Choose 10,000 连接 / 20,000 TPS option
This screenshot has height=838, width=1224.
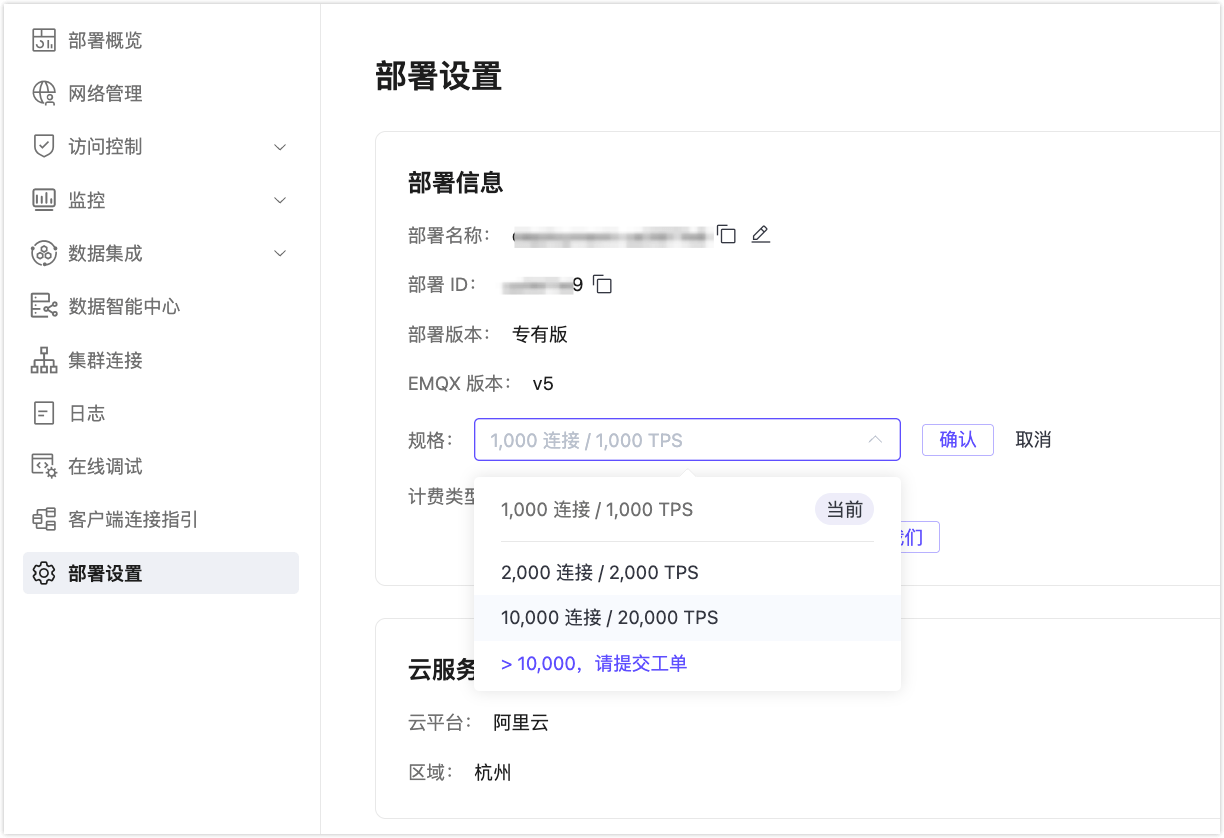[x=609, y=617]
